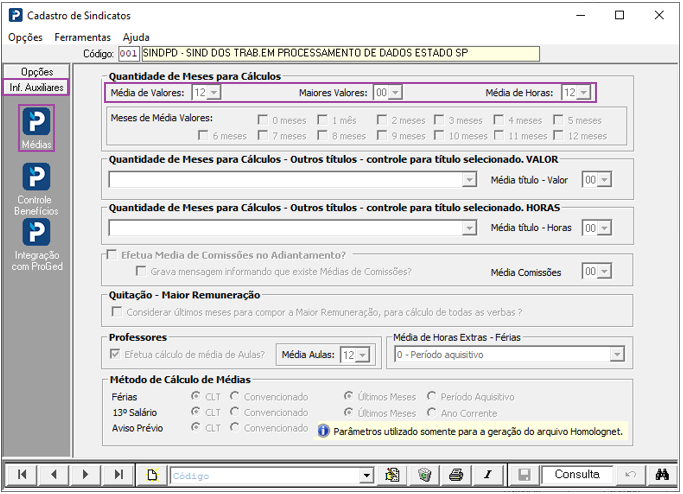
Task: Switch to the Inf. Auxiliares tab
Action: 36,87
